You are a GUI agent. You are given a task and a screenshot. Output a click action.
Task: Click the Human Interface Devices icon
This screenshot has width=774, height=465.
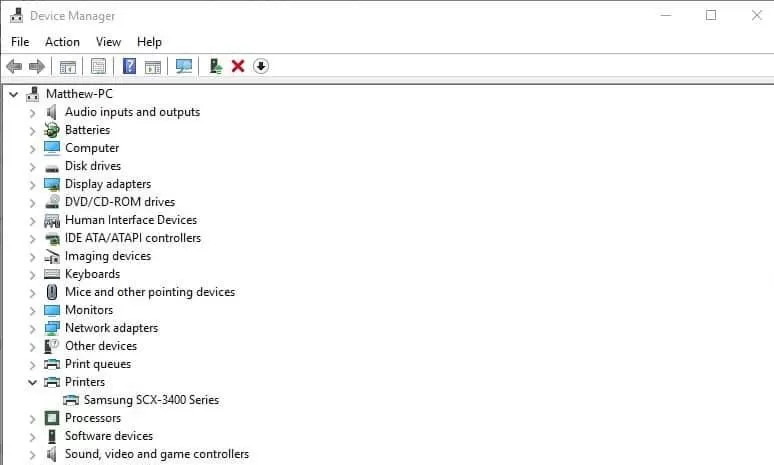pos(52,220)
